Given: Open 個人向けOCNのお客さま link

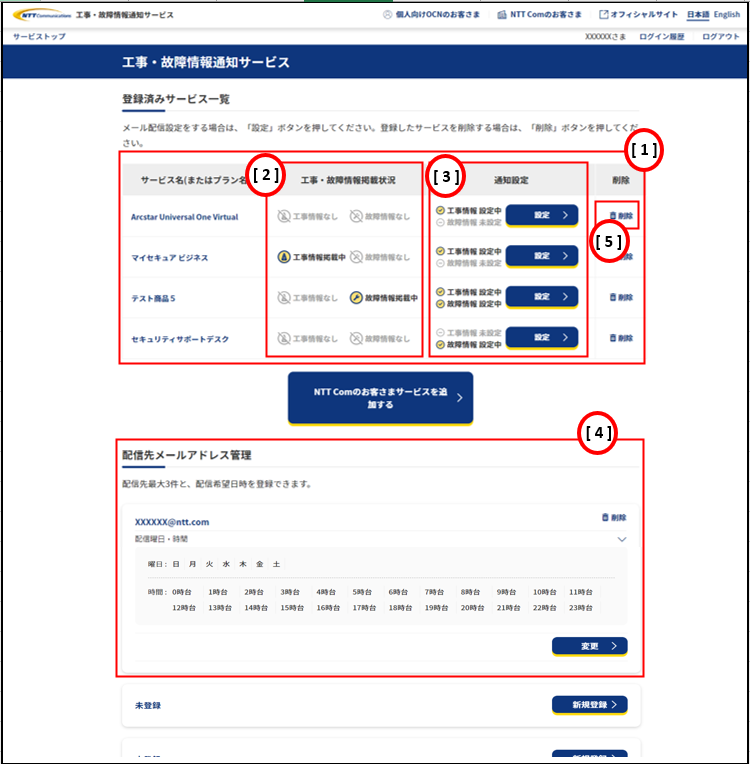Looking at the screenshot, I should pyautogui.click(x=431, y=15).
